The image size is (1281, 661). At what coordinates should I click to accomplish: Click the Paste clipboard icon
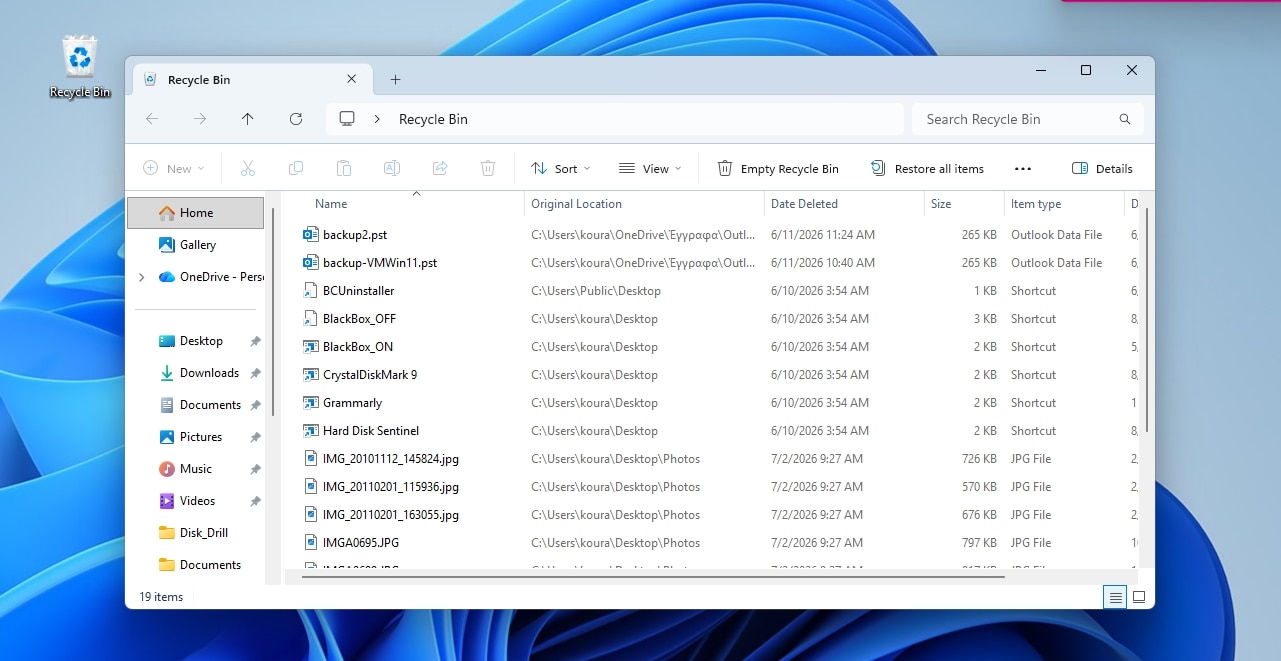[344, 168]
